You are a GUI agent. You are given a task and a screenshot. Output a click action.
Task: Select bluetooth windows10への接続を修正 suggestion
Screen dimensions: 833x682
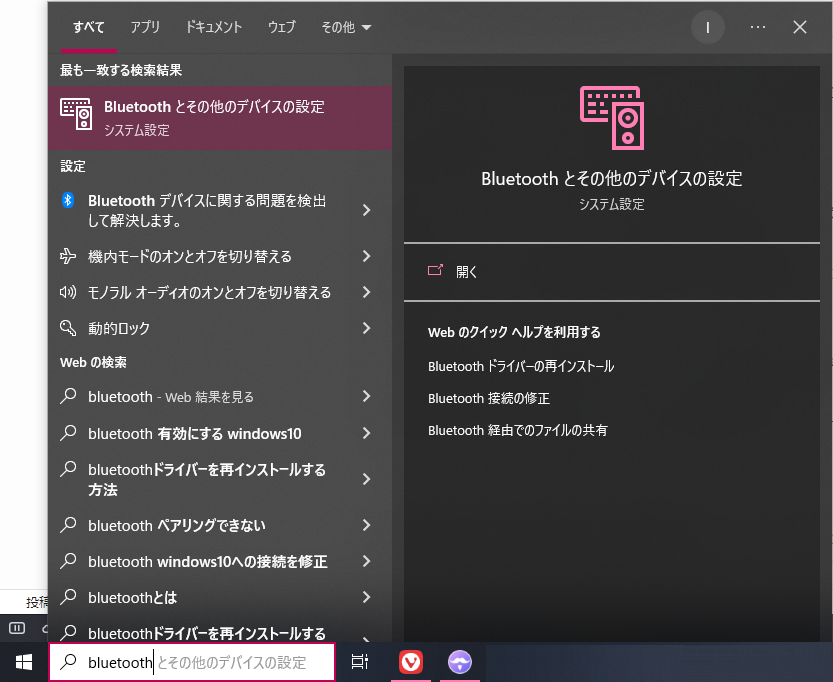click(x=208, y=562)
